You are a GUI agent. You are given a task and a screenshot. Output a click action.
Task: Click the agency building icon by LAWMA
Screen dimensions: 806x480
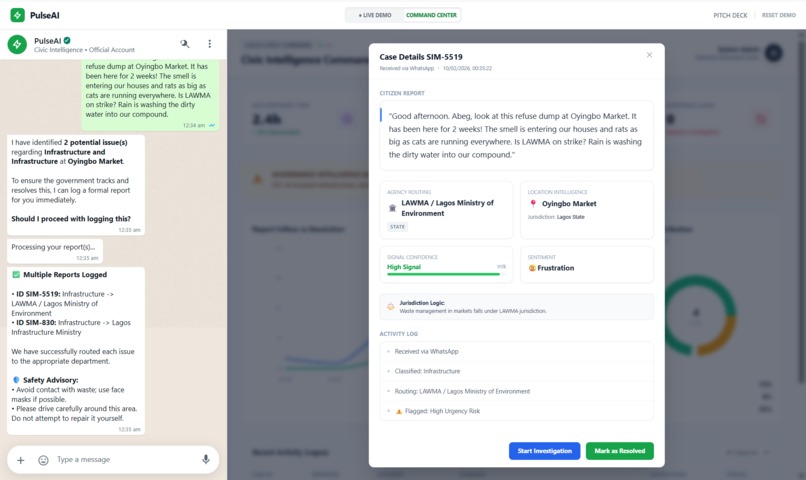pyautogui.click(x=392, y=208)
